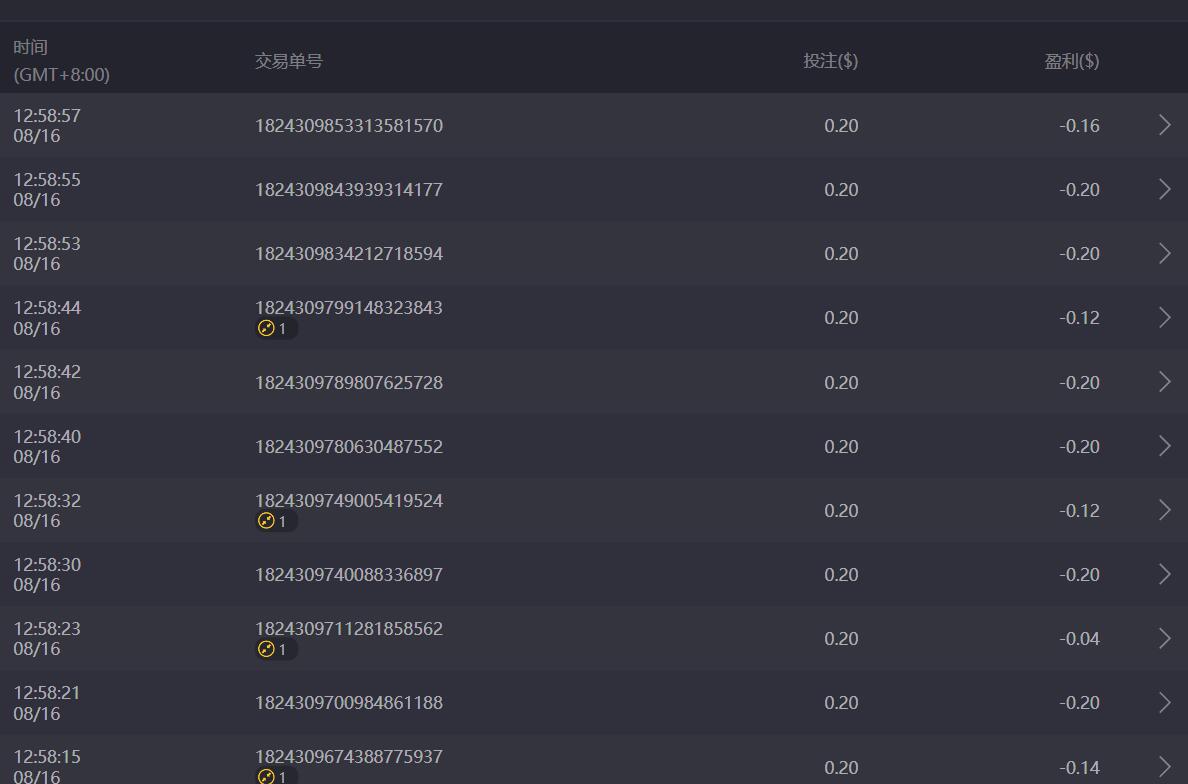The image size is (1188, 784).
Task: Expand chevron on the 12:58:42 record
Action: 1164,382
